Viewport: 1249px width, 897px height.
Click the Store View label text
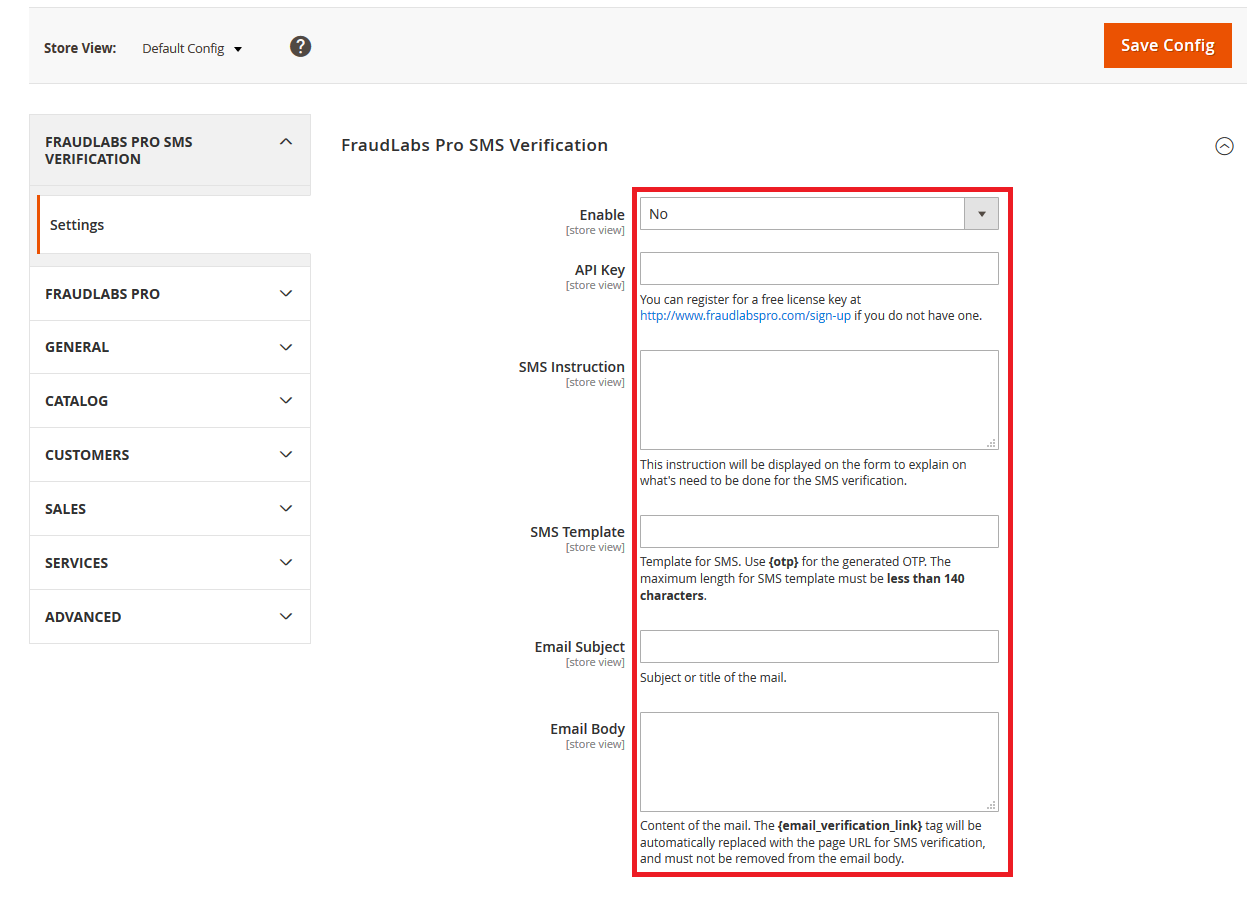(x=80, y=48)
